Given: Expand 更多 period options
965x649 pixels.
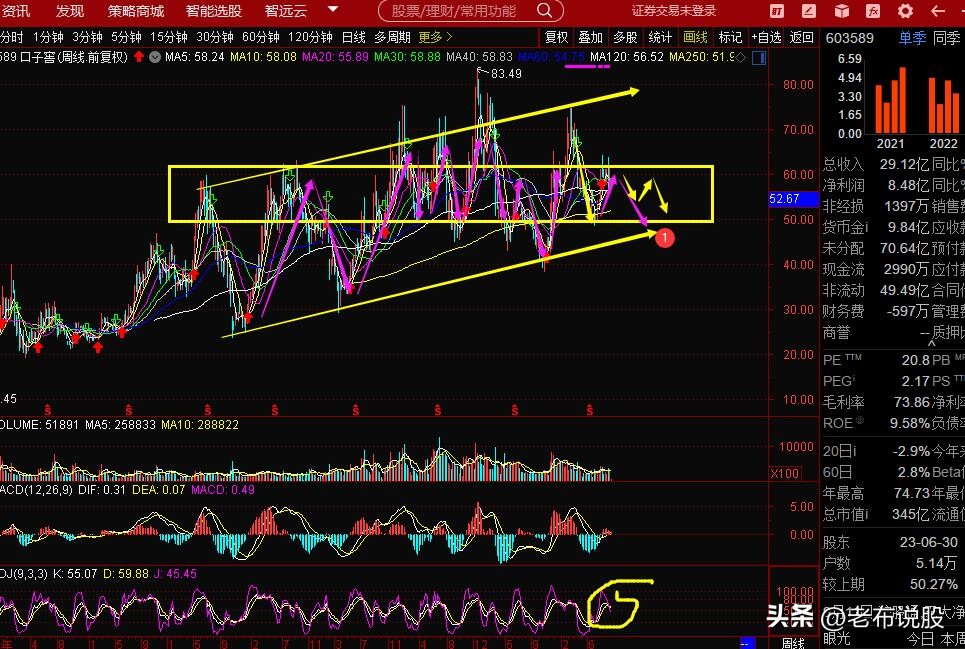Looking at the screenshot, I should (x=435, y=38).
